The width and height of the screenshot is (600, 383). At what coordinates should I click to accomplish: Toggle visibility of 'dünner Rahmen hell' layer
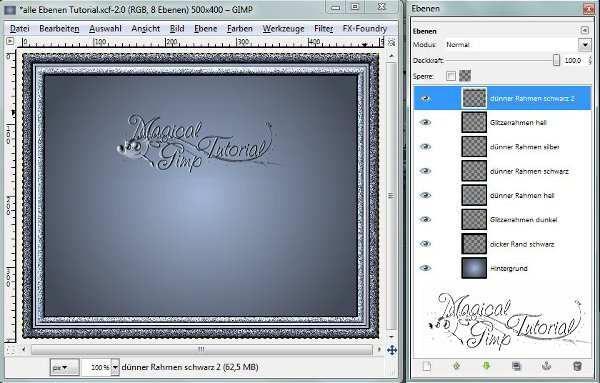(426, 196)
